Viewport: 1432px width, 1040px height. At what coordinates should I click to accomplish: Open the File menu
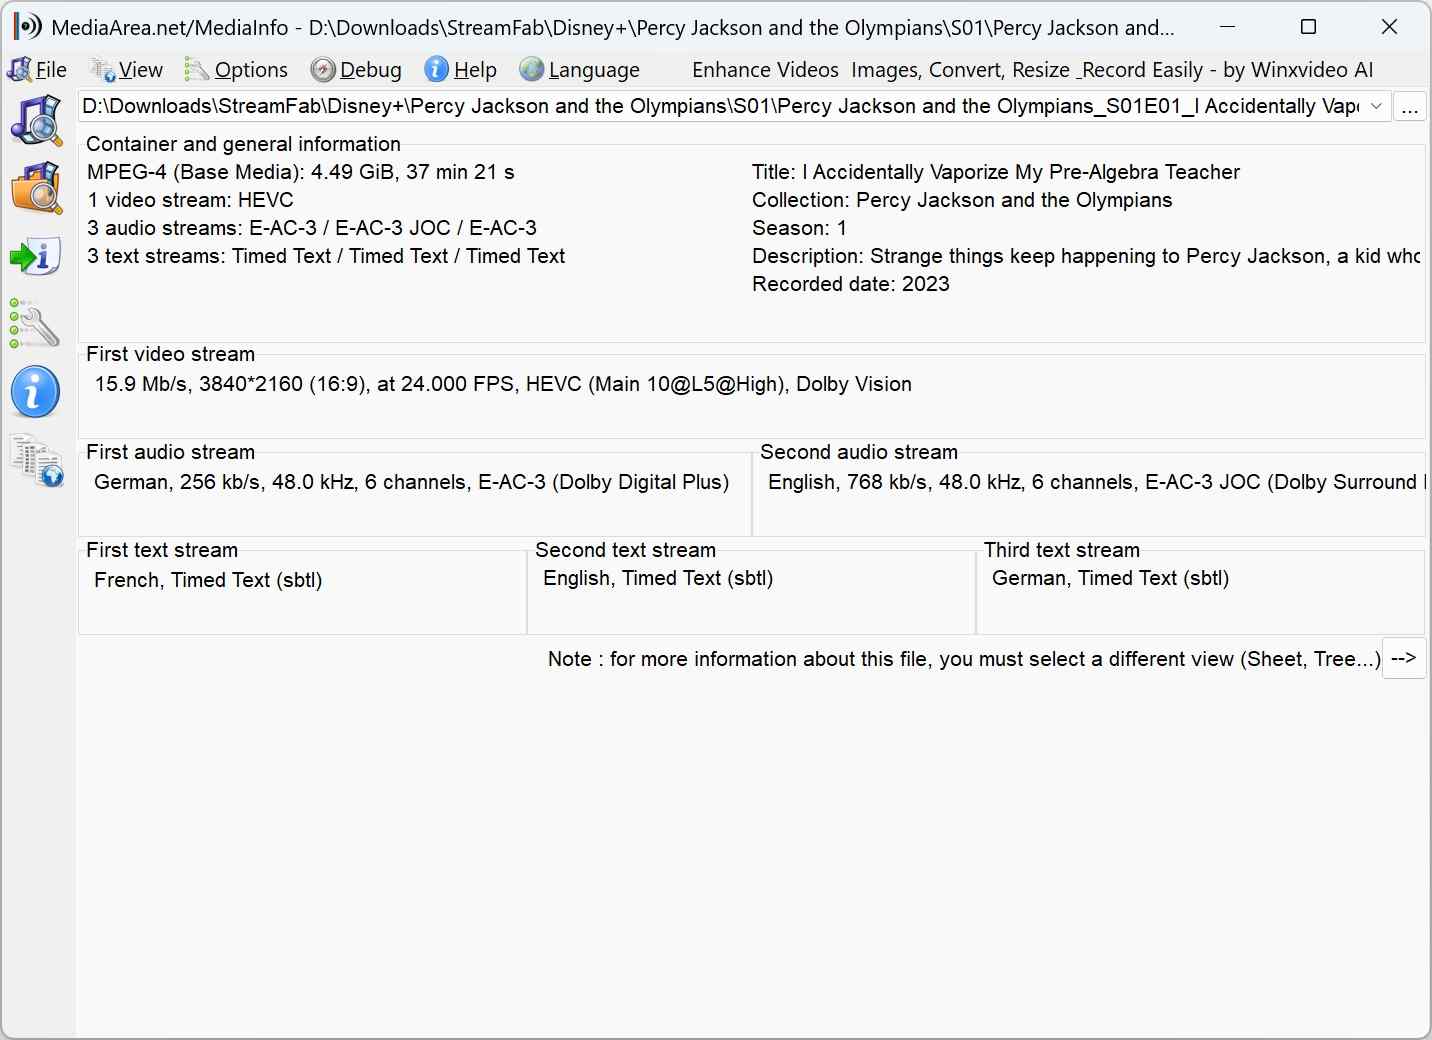click(38, 70)
